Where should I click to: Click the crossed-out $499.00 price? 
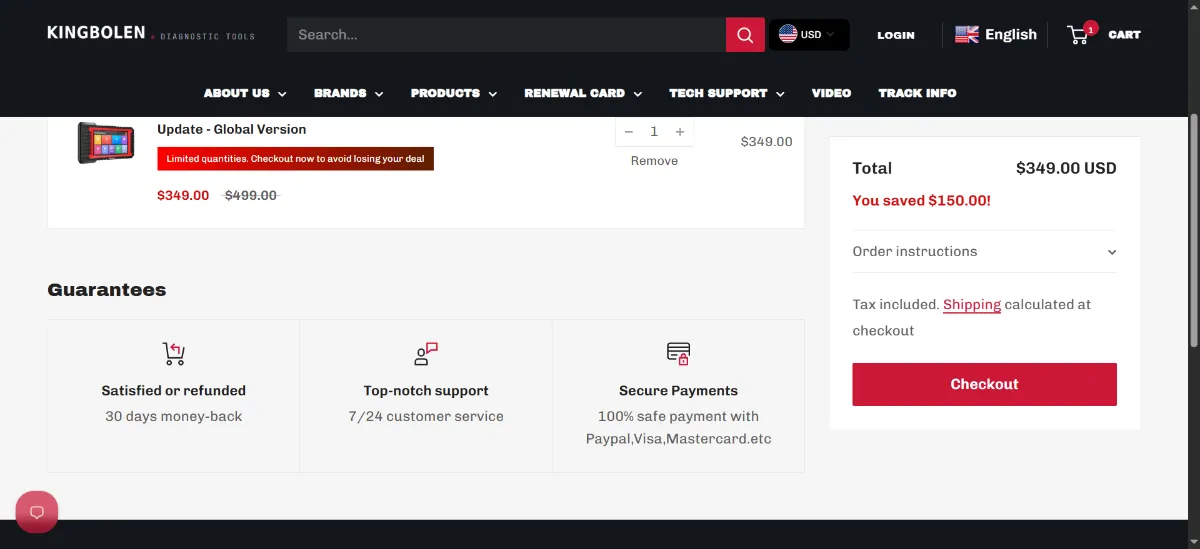coord(251,196)
